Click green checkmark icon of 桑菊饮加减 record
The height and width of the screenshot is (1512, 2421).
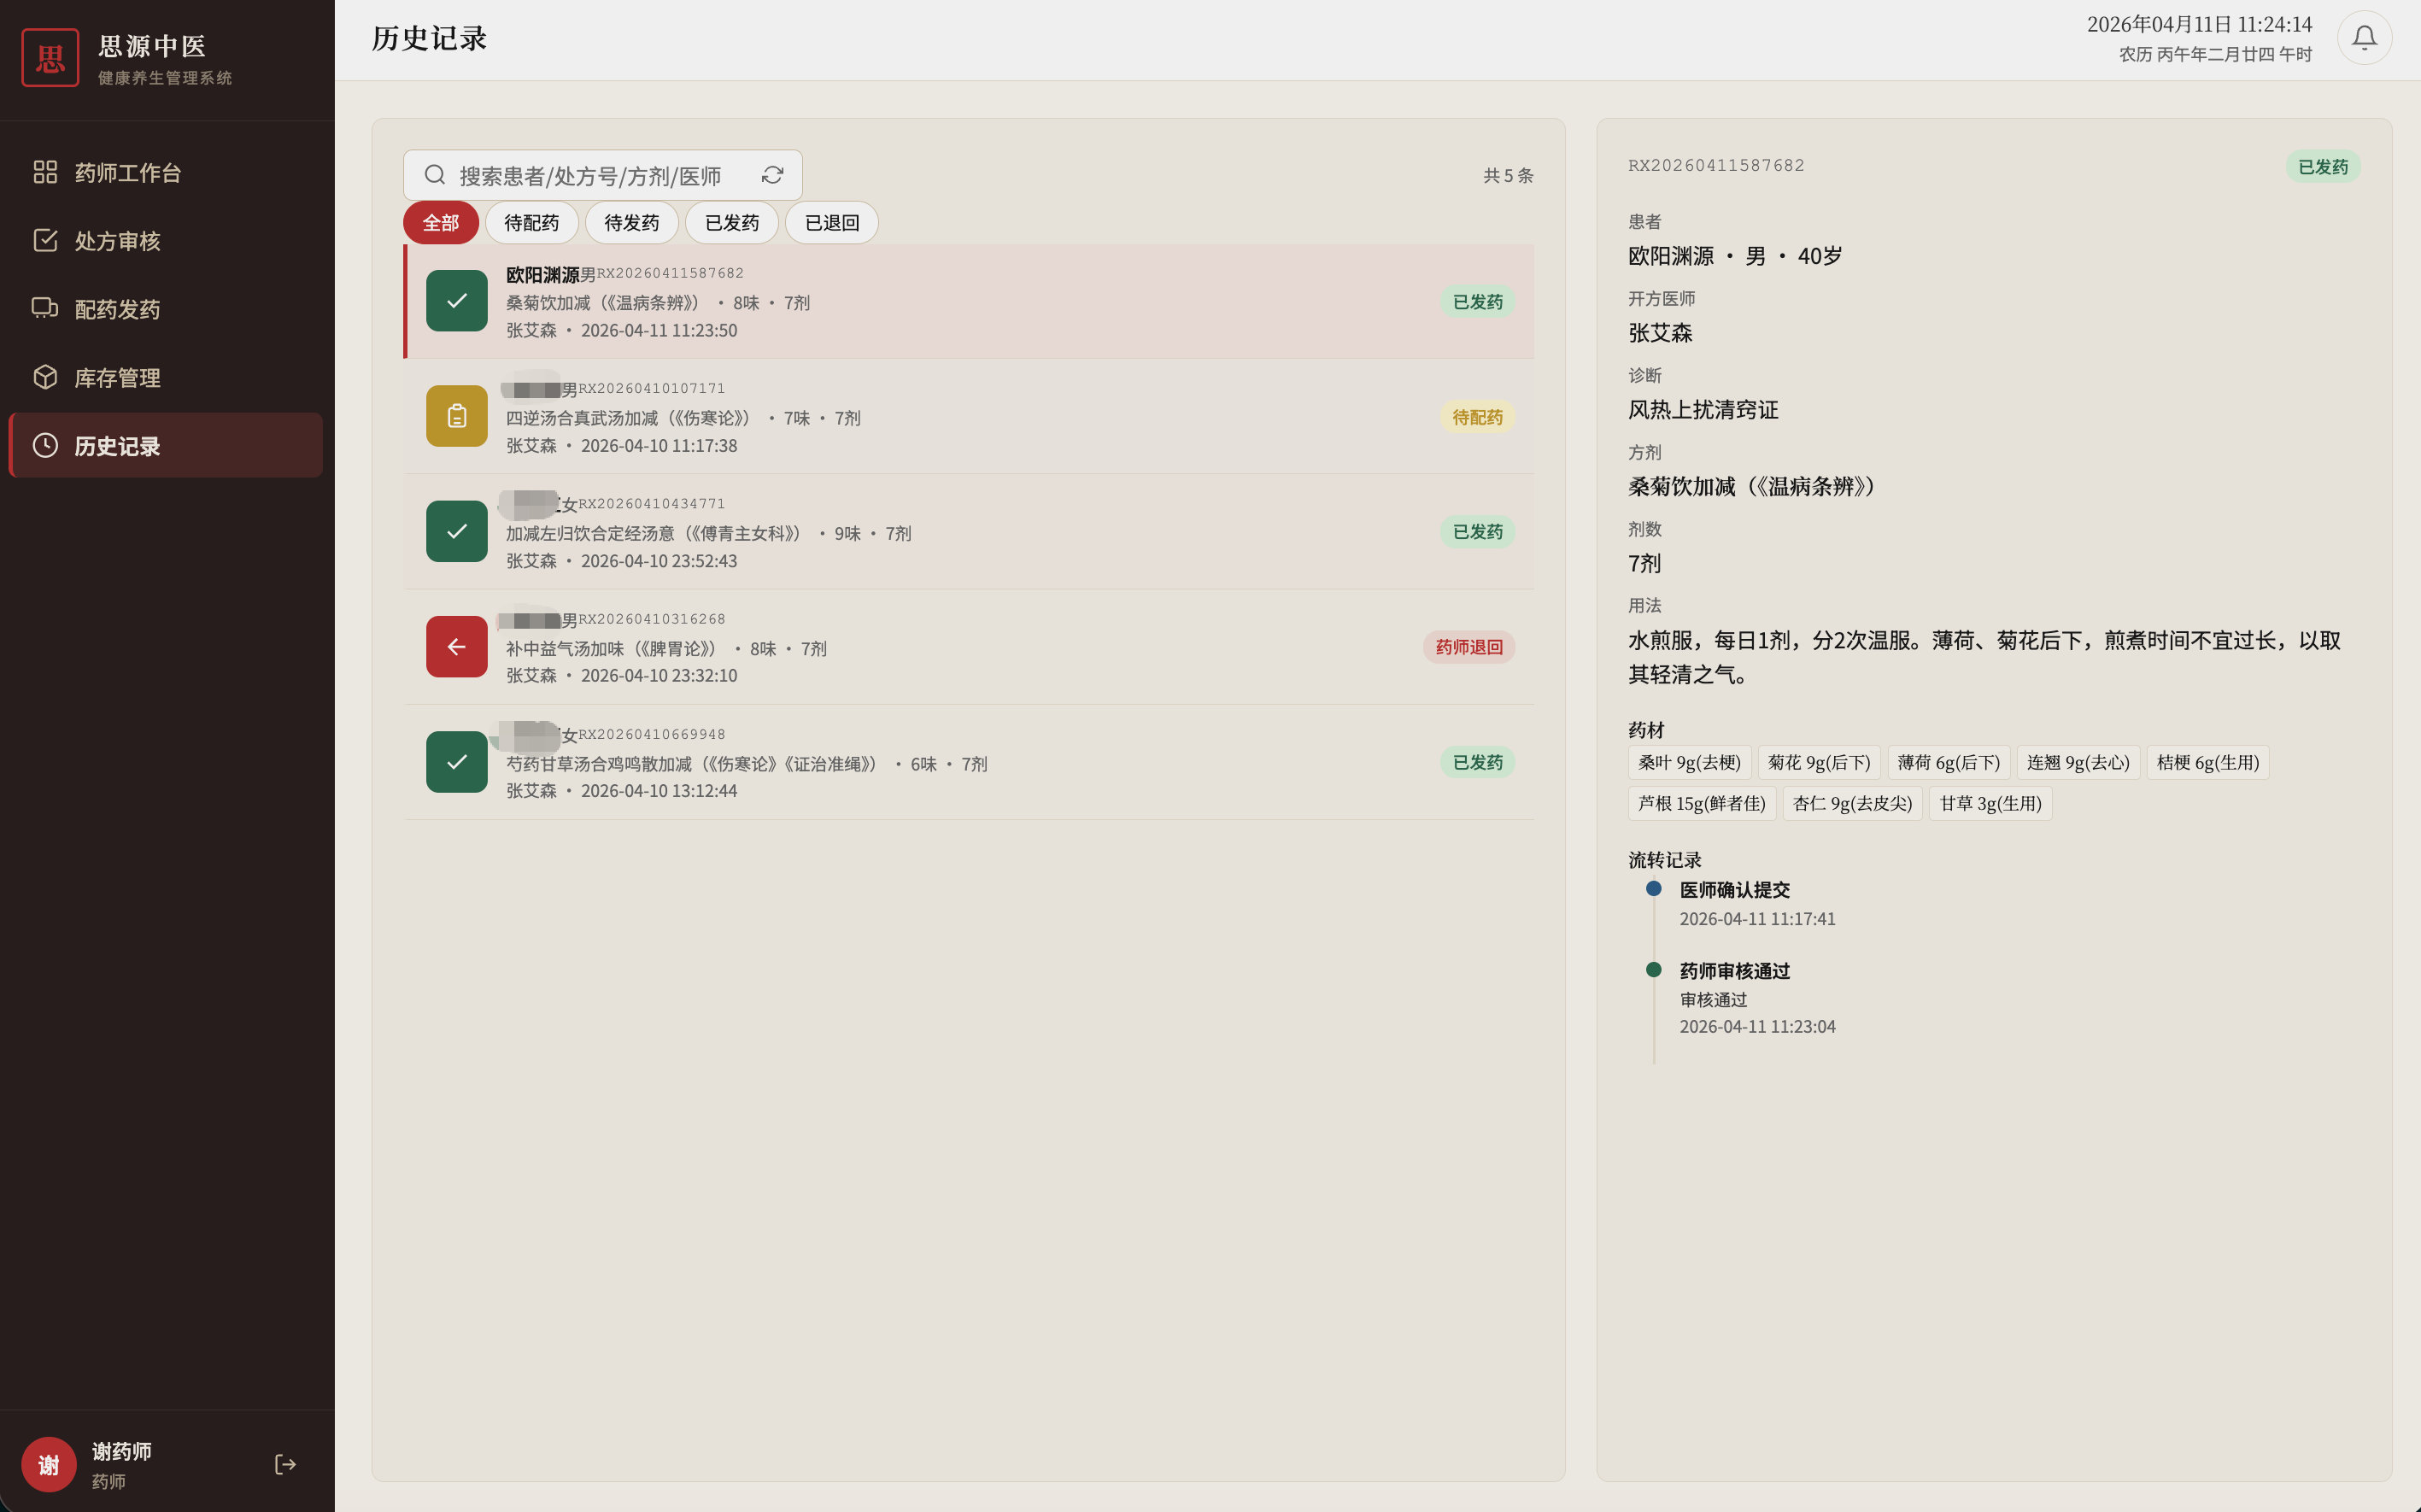[456, 301]
